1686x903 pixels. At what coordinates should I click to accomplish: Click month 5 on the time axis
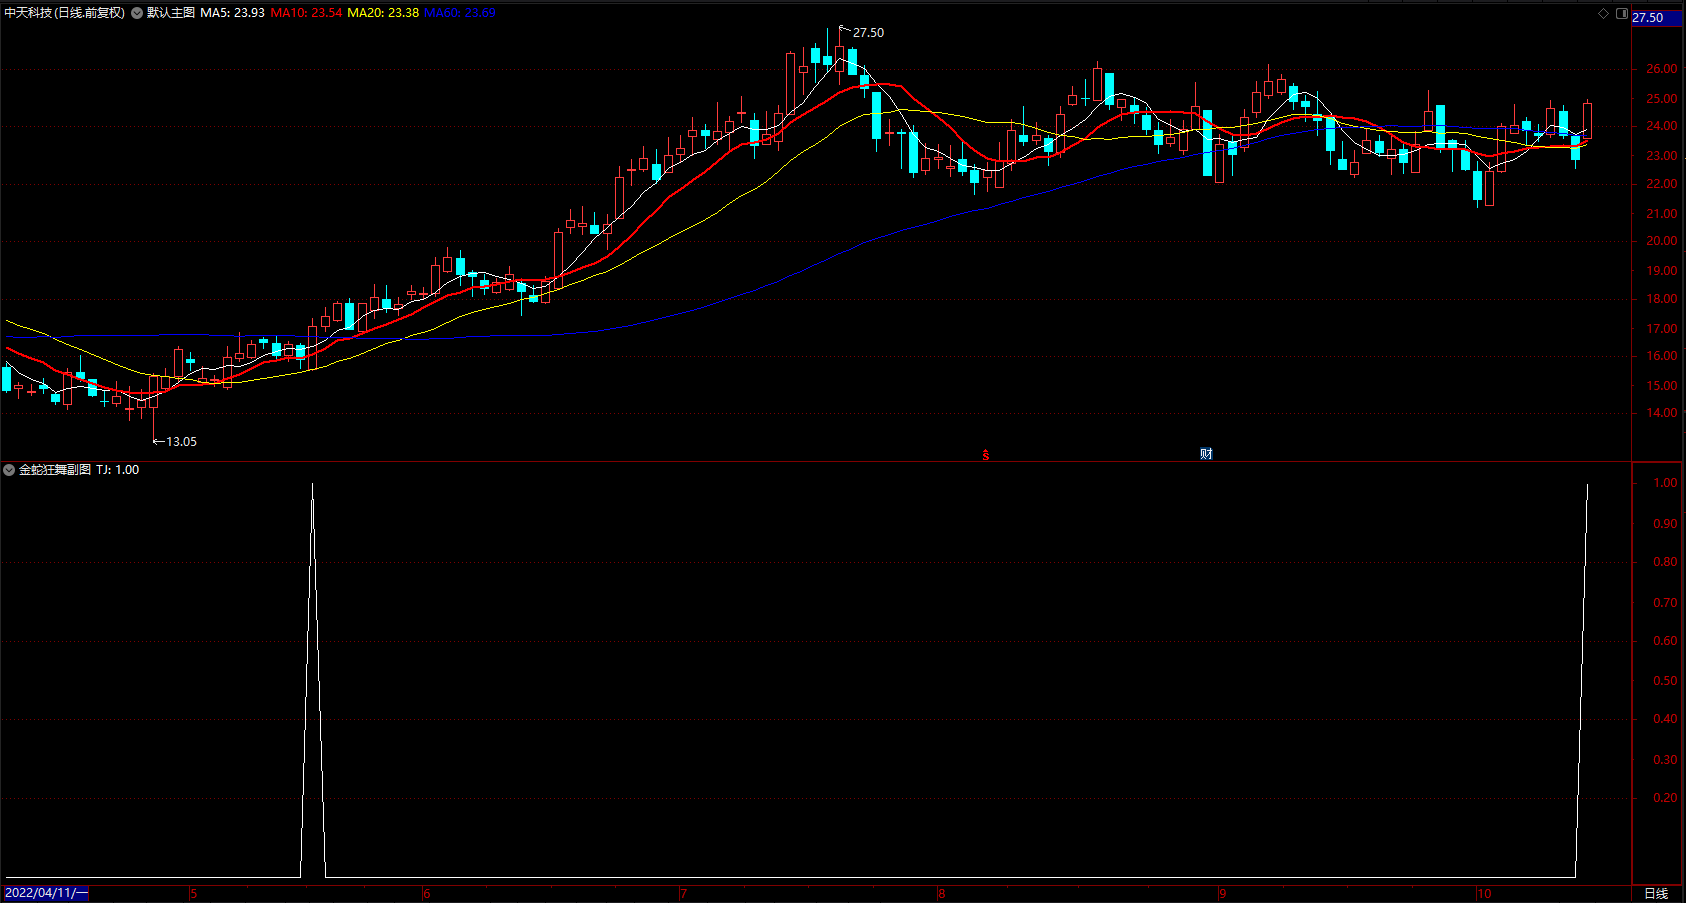click(x=194, y=894)
